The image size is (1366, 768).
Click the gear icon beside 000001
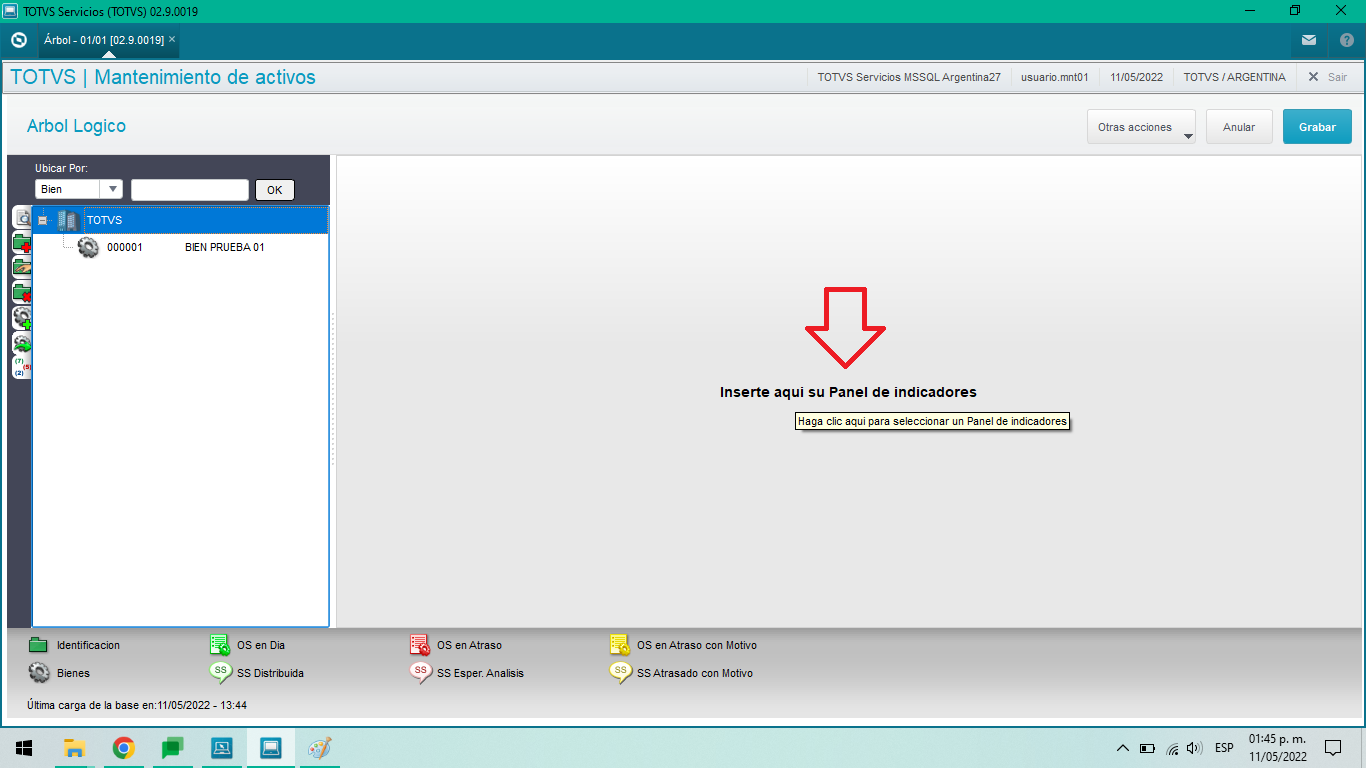[88, 247]
